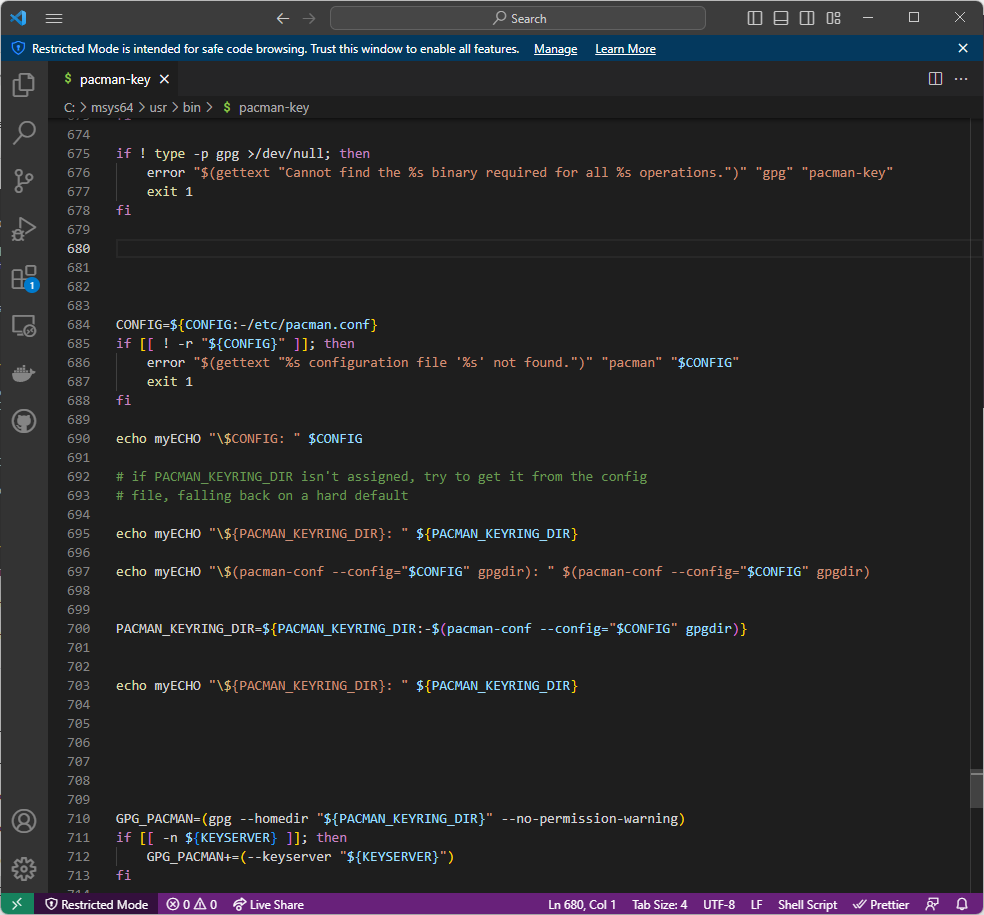Open the bin breadcrumb dropdown
This screenshot has height=915, width=984.
pyautogui.click(x=191, y=107)
